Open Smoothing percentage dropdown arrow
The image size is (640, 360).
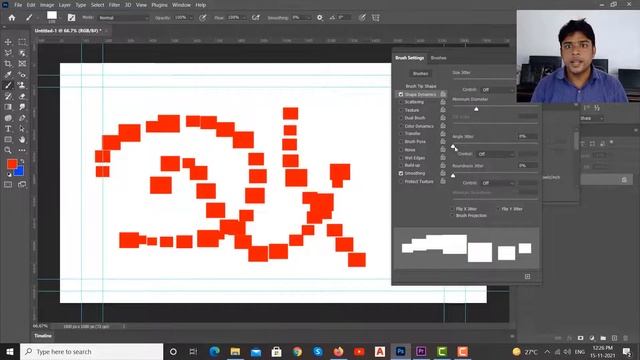308,18
